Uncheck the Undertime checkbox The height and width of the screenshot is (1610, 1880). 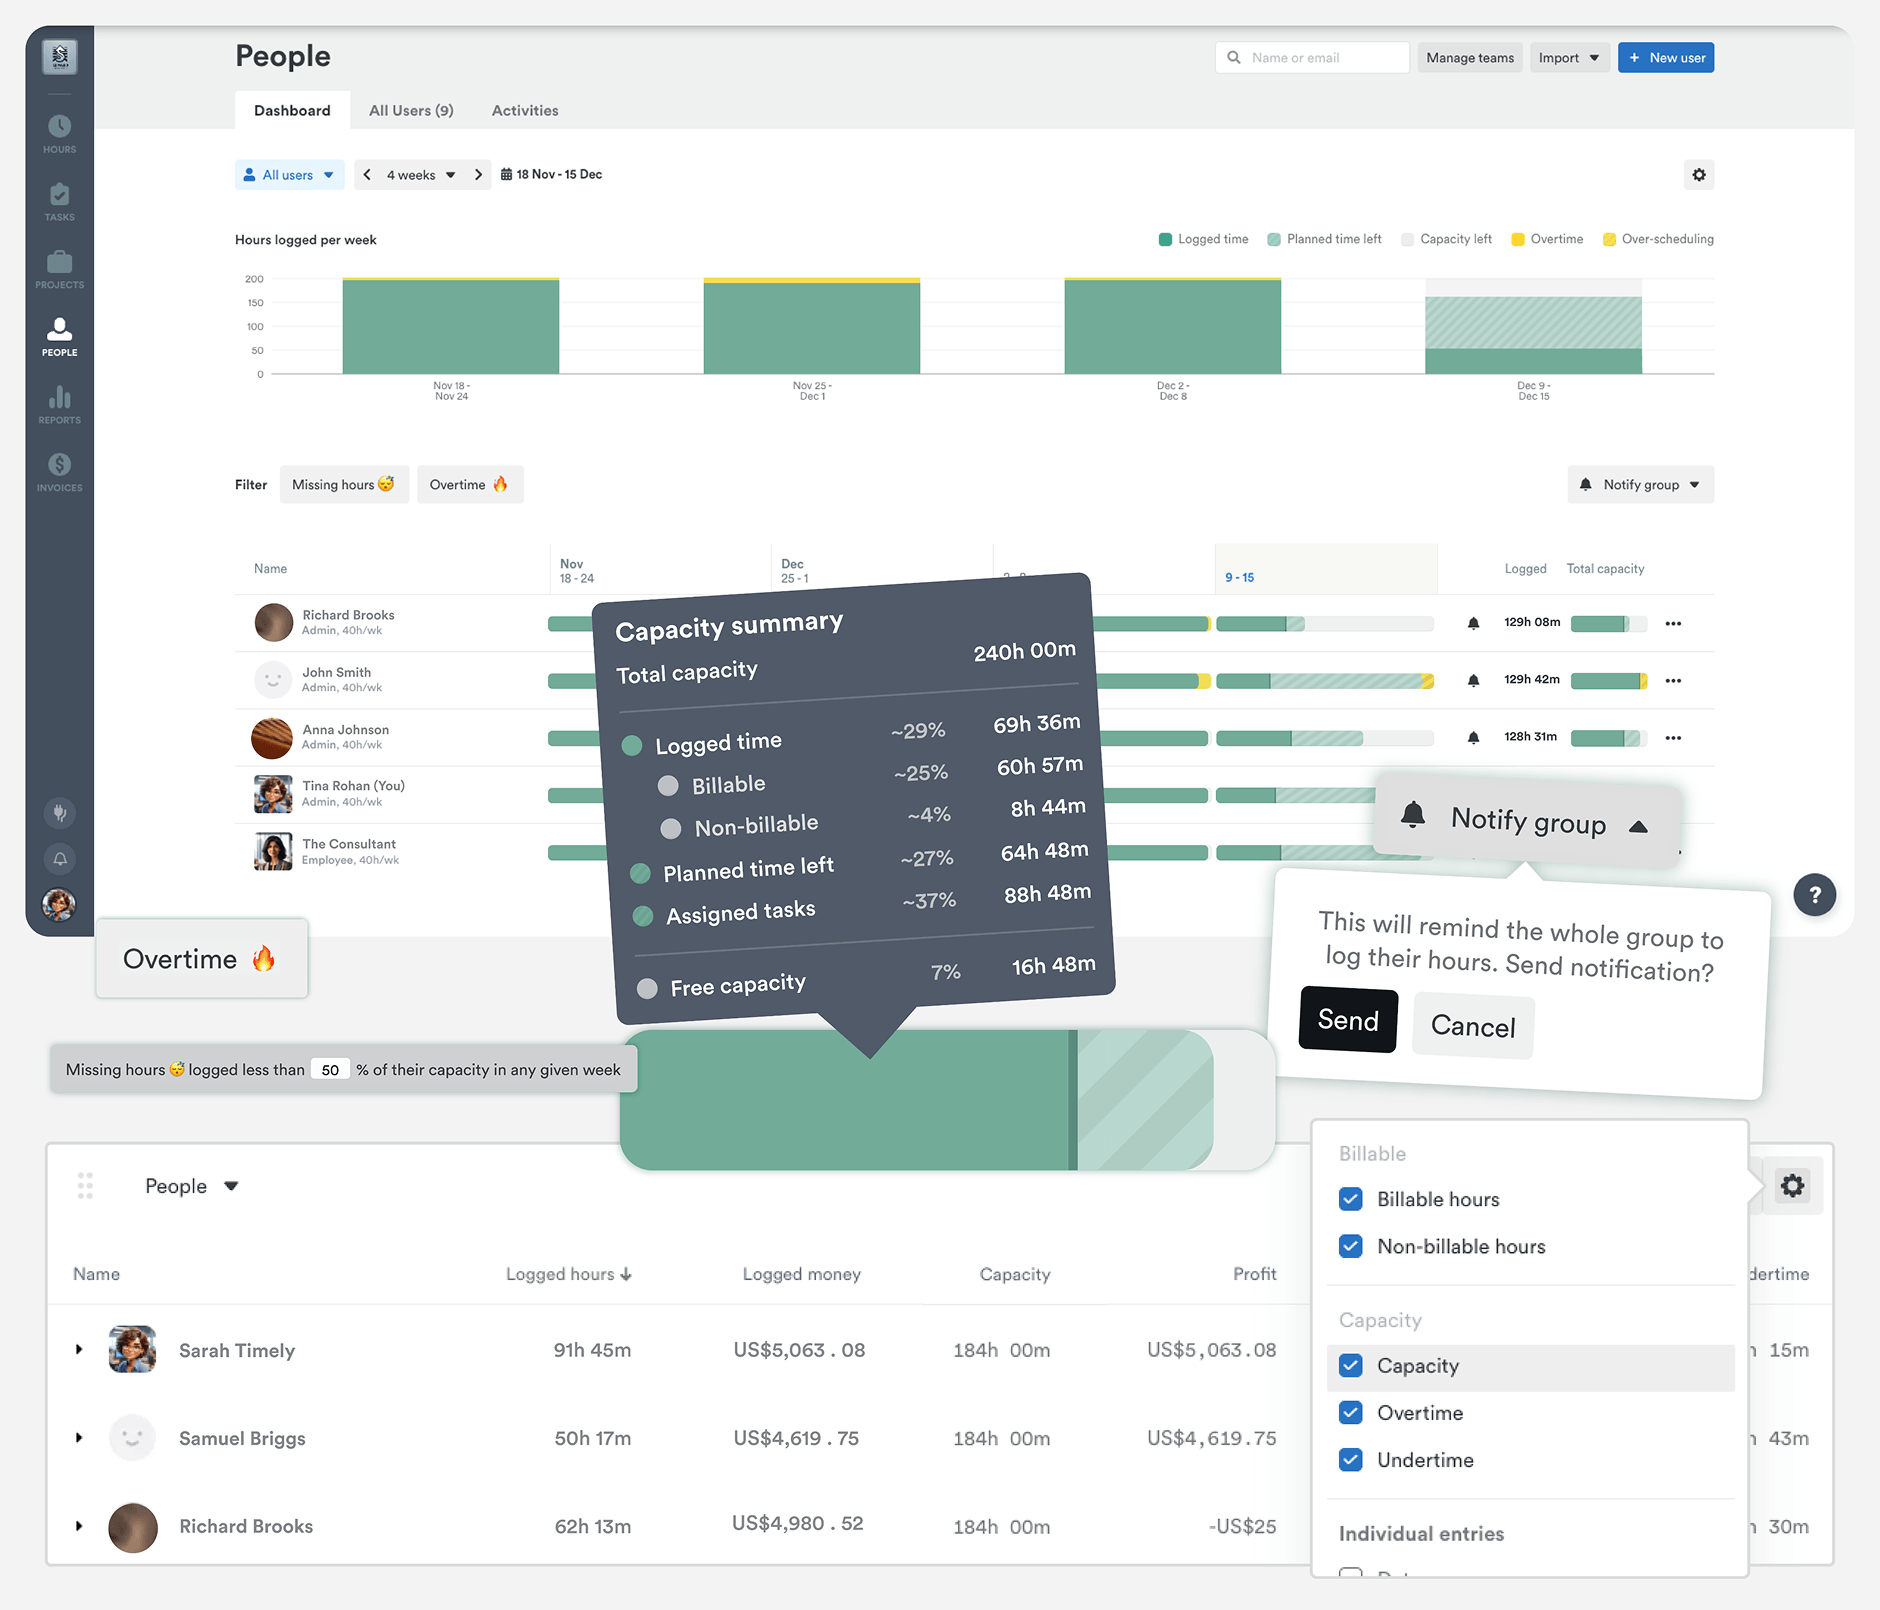click(x=1350, y=1460)
